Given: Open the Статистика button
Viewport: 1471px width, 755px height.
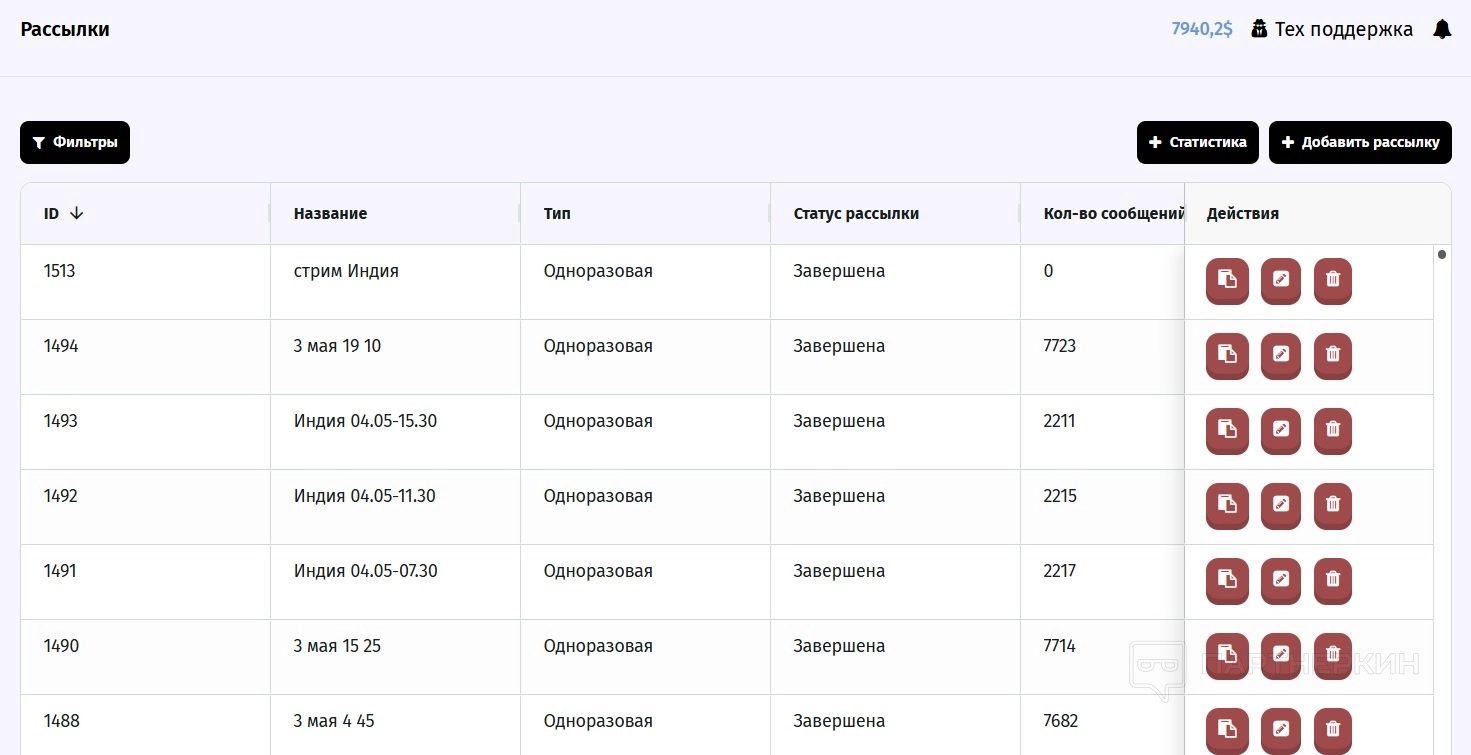Looking at the screenshot, I should (x=1197, y=142).
